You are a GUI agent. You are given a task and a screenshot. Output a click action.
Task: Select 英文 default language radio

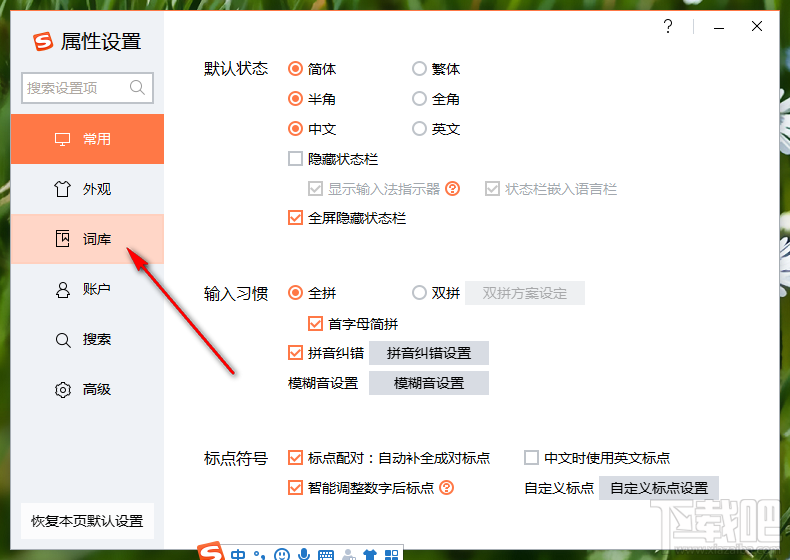[419, 129]
